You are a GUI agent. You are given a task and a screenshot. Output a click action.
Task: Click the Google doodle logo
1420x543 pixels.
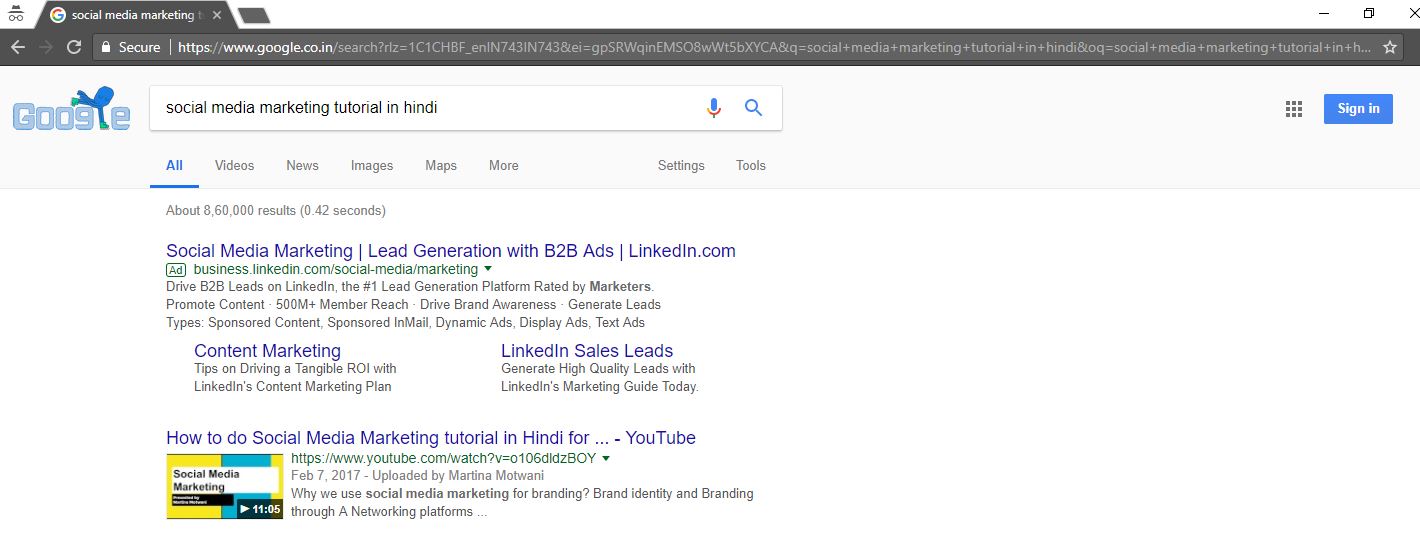pyautogui.click(x=71, y=110)
